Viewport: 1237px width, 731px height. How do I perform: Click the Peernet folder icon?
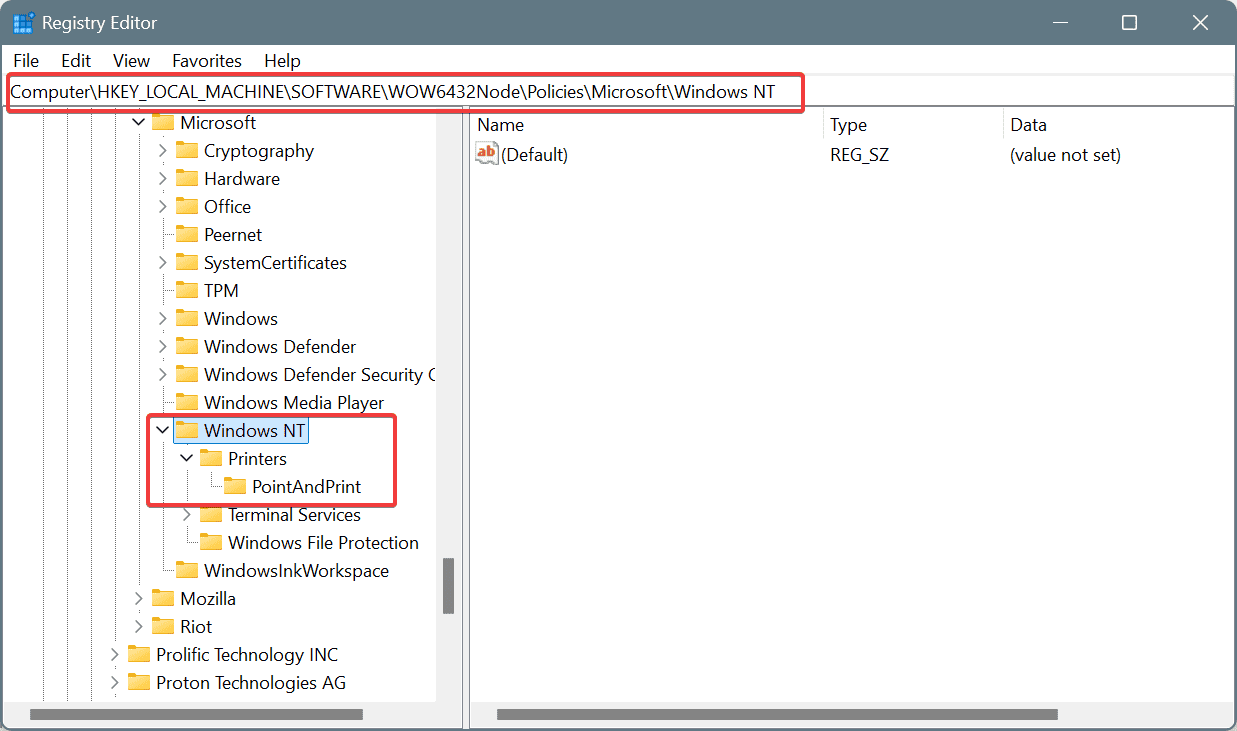[x=186, y=234]
